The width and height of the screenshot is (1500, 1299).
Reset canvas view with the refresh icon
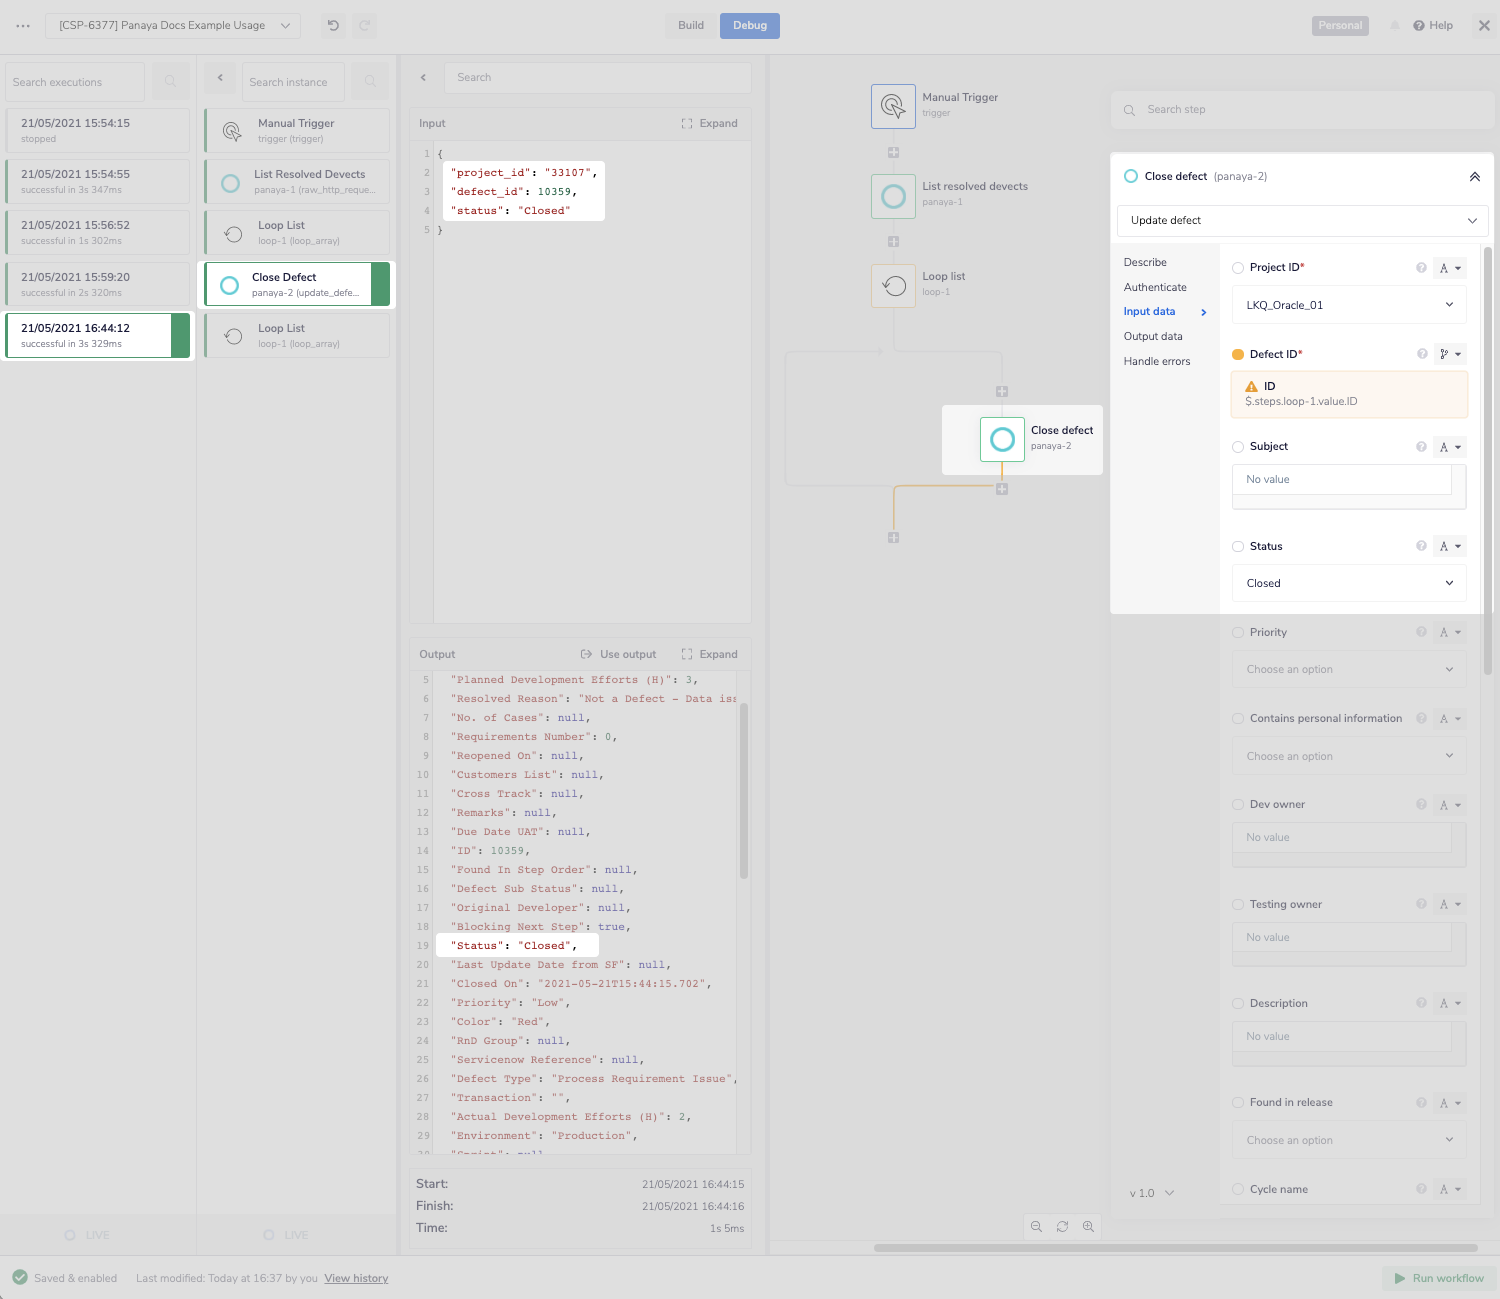point(1062,1227)
